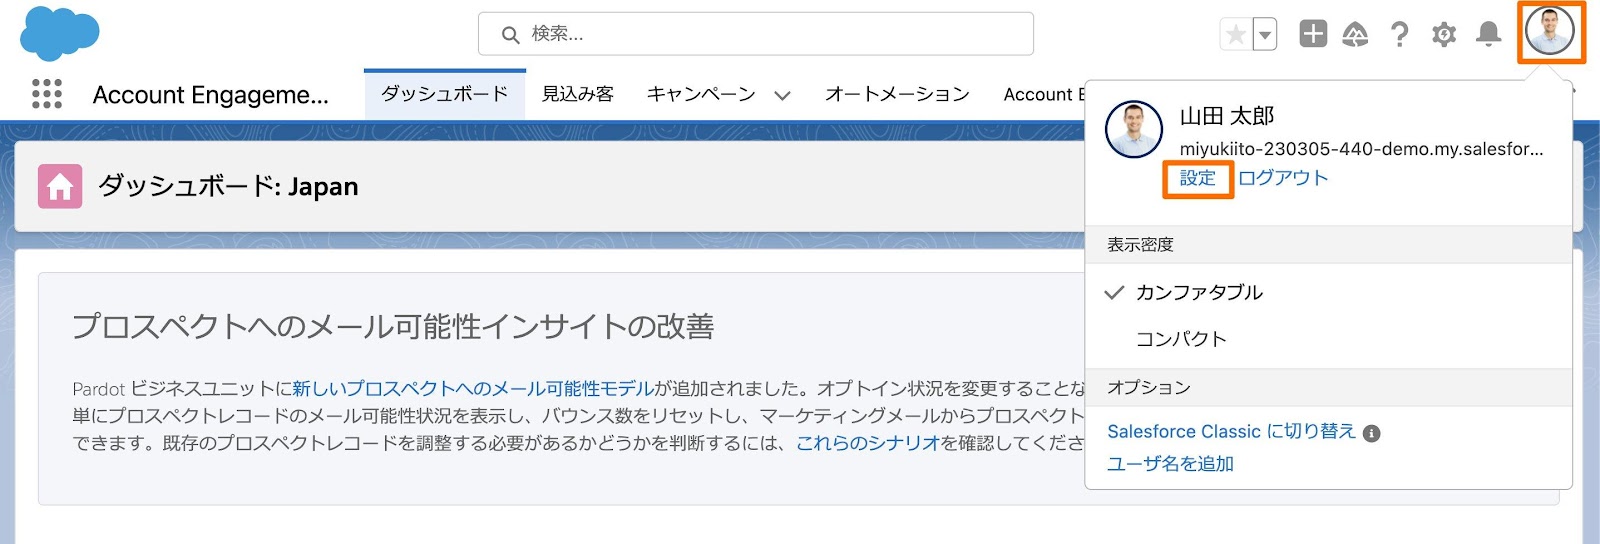Click the Salesforce cloud logo
Image resolution: width=1600 pixels, height=544 pixels.
click(x=60, y=32)
